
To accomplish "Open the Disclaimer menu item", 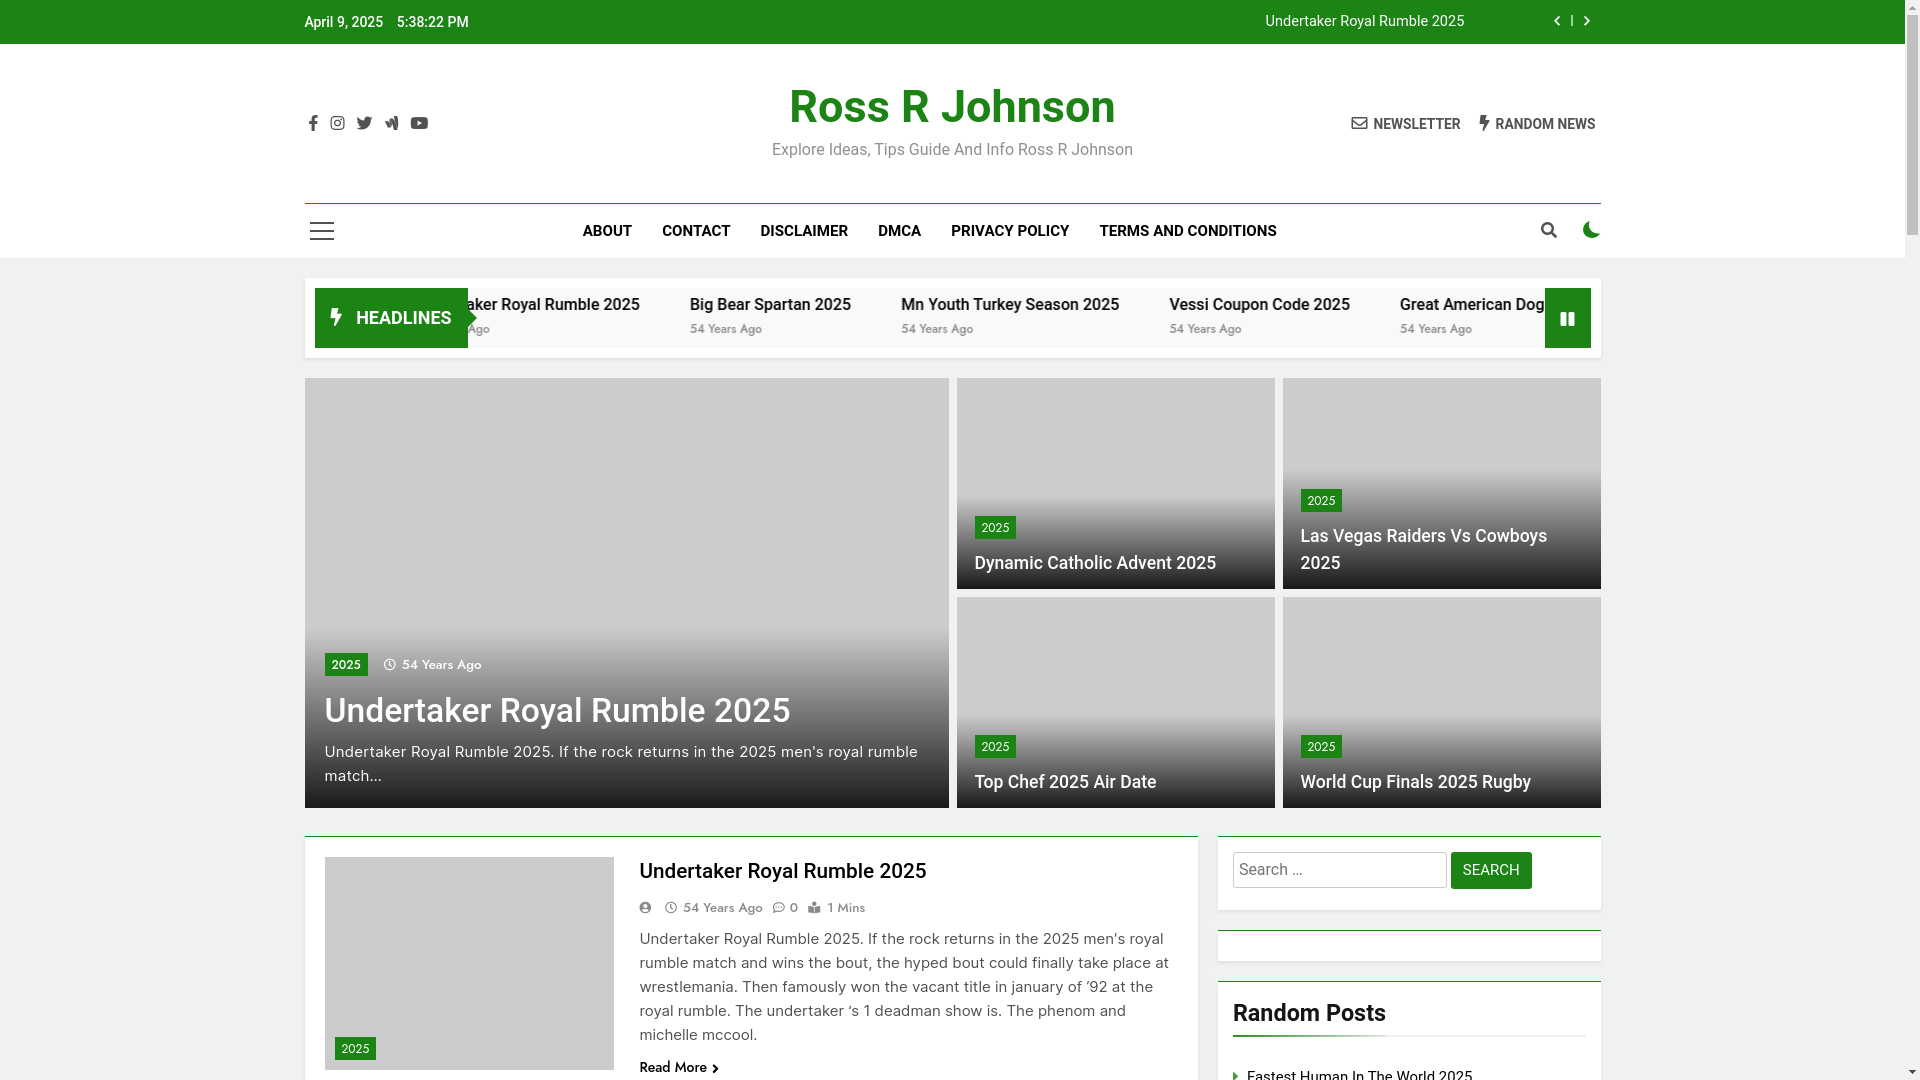I will point(804,231).
